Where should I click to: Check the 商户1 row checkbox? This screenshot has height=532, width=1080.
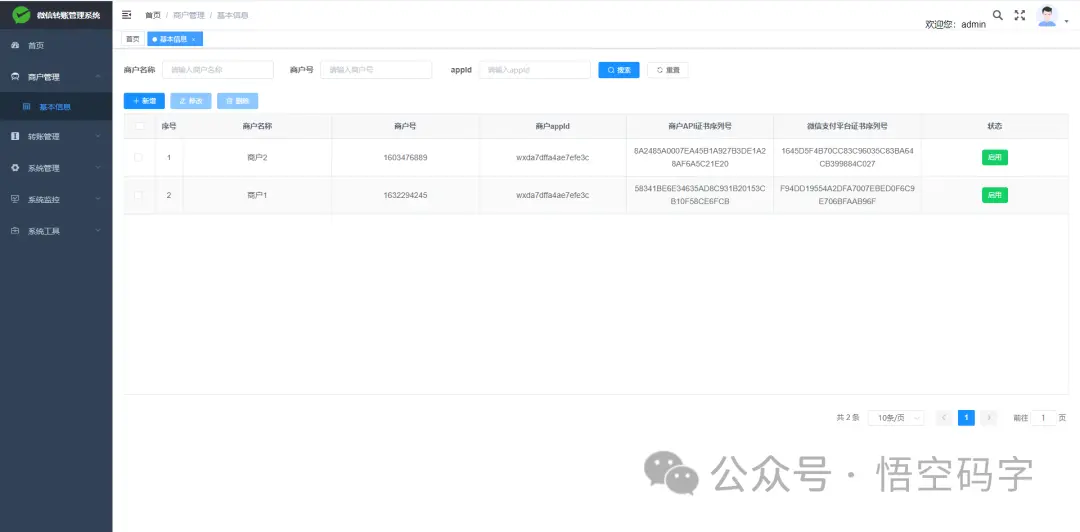coord(138,195)
